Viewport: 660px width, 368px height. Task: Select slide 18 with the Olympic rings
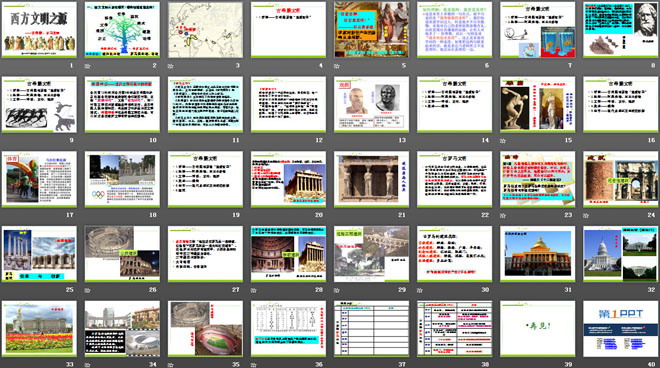pos(122,179)
